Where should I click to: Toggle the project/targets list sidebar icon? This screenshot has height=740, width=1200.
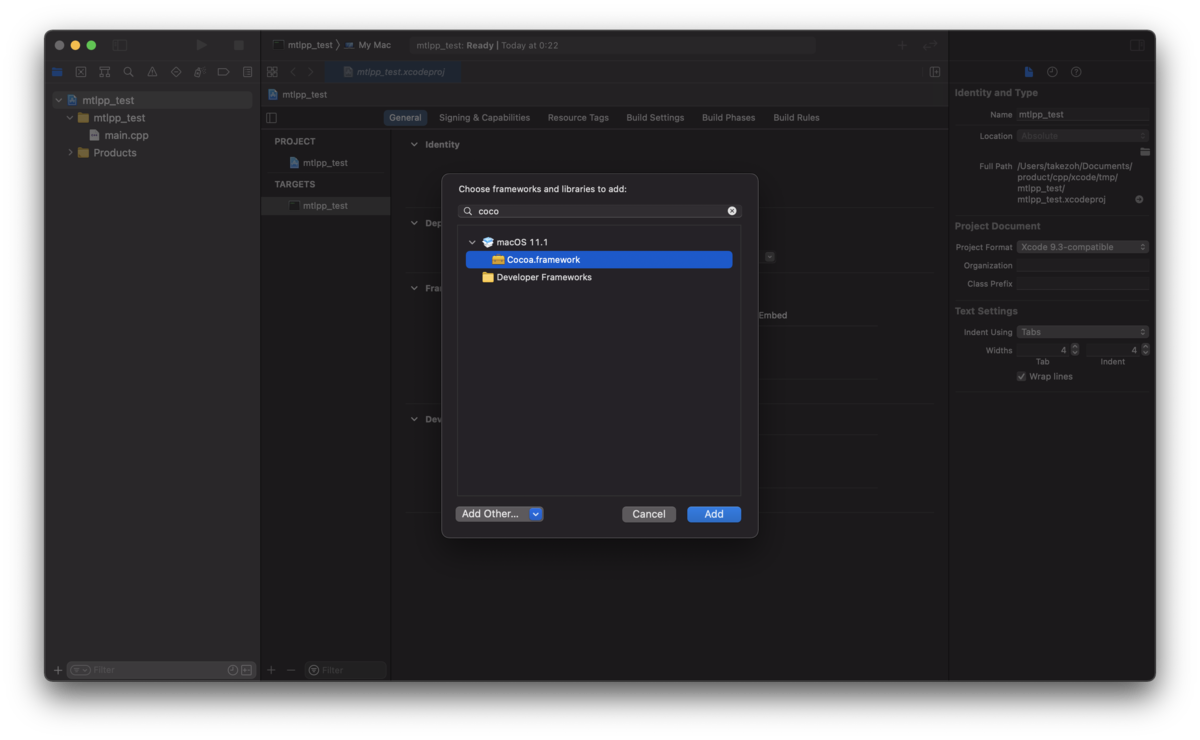271,118
